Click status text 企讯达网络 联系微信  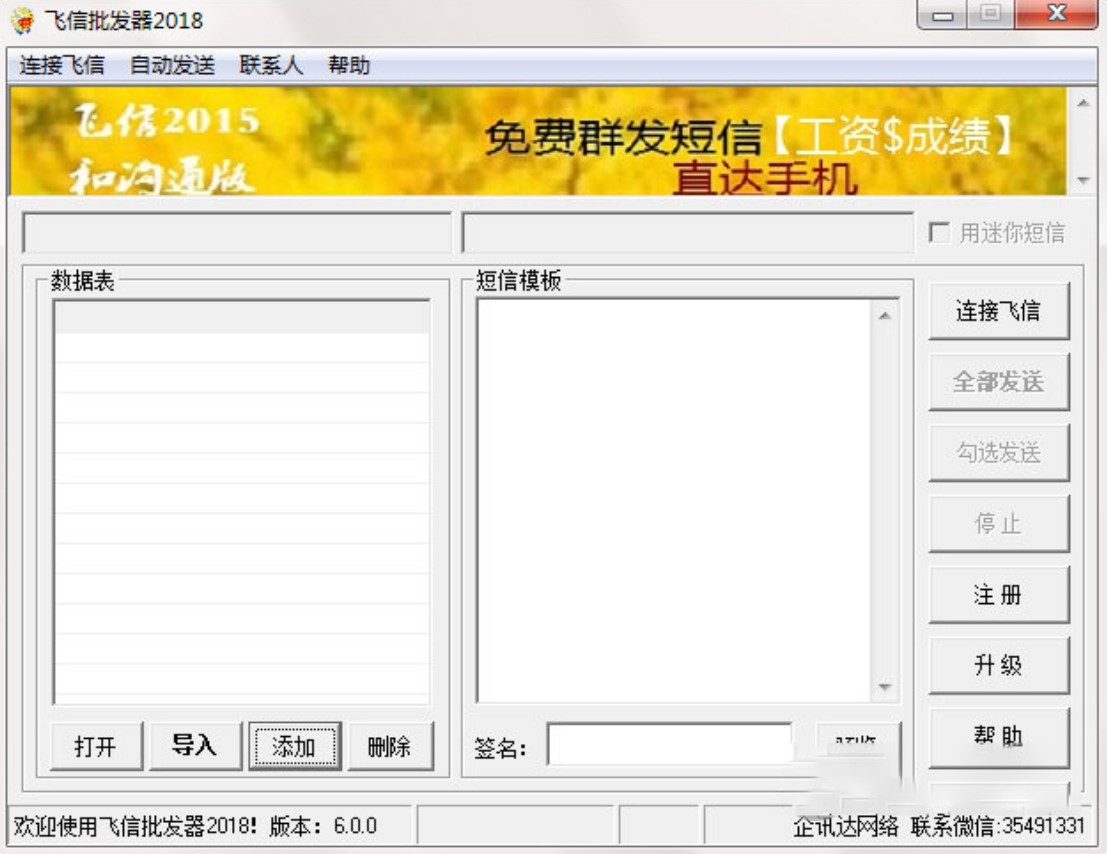(x=939, y=825)
